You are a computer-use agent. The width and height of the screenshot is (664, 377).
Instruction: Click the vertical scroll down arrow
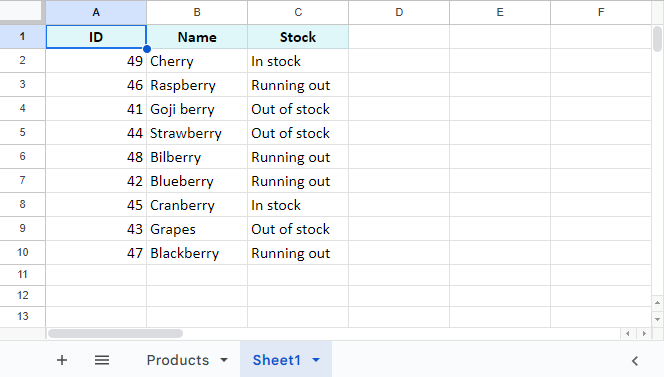657,319
